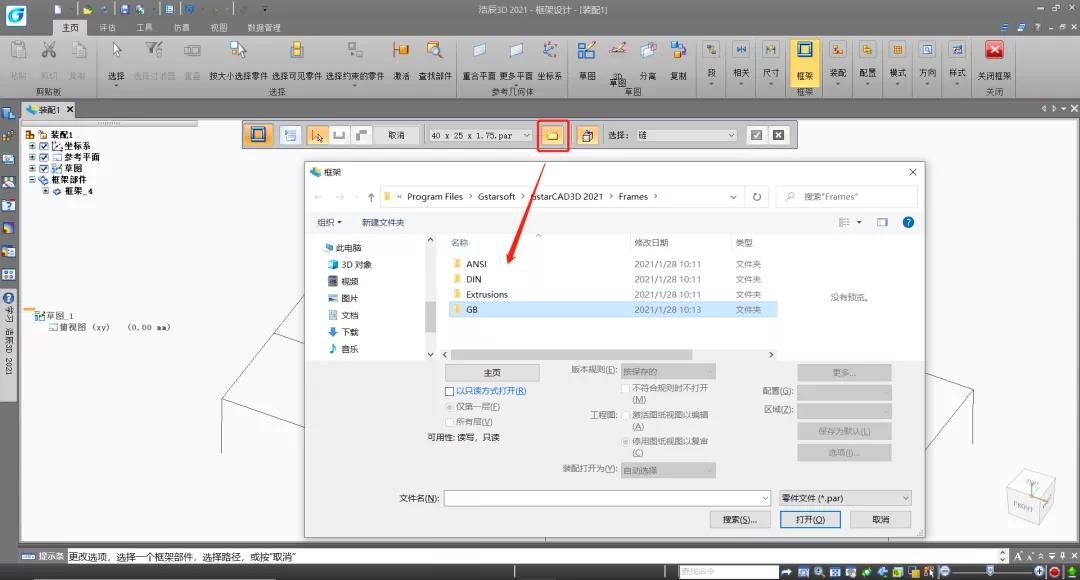Click the 重合平面 ribbon icon
The image size is (1080, 580).
(479, 50)
